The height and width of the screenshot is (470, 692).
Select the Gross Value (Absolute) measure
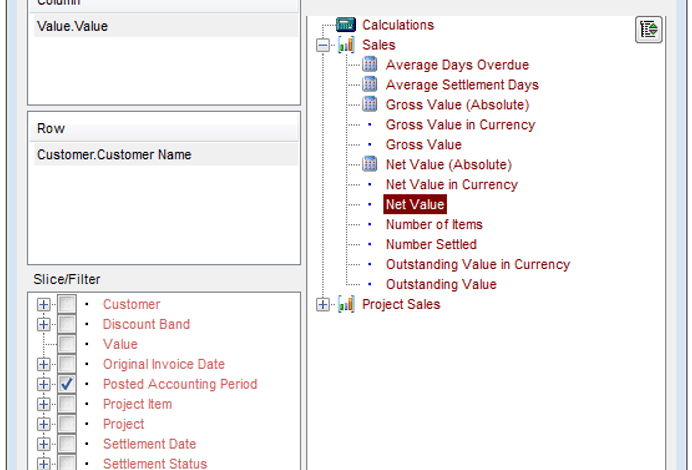[457, 105]
